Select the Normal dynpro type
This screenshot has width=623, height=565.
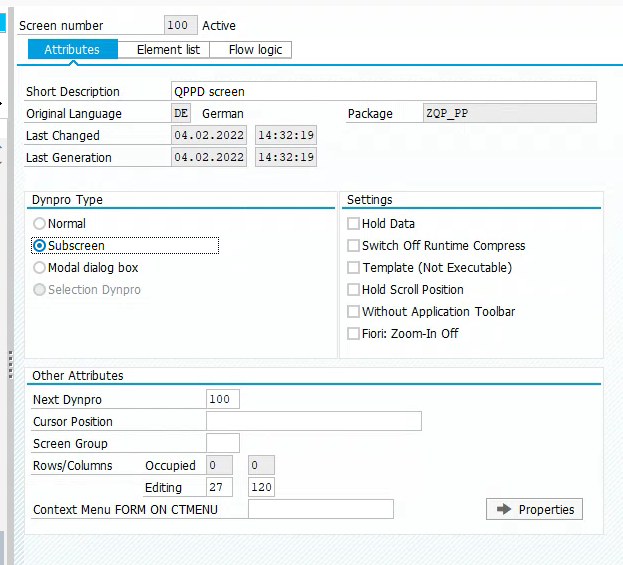coord(40,224)
